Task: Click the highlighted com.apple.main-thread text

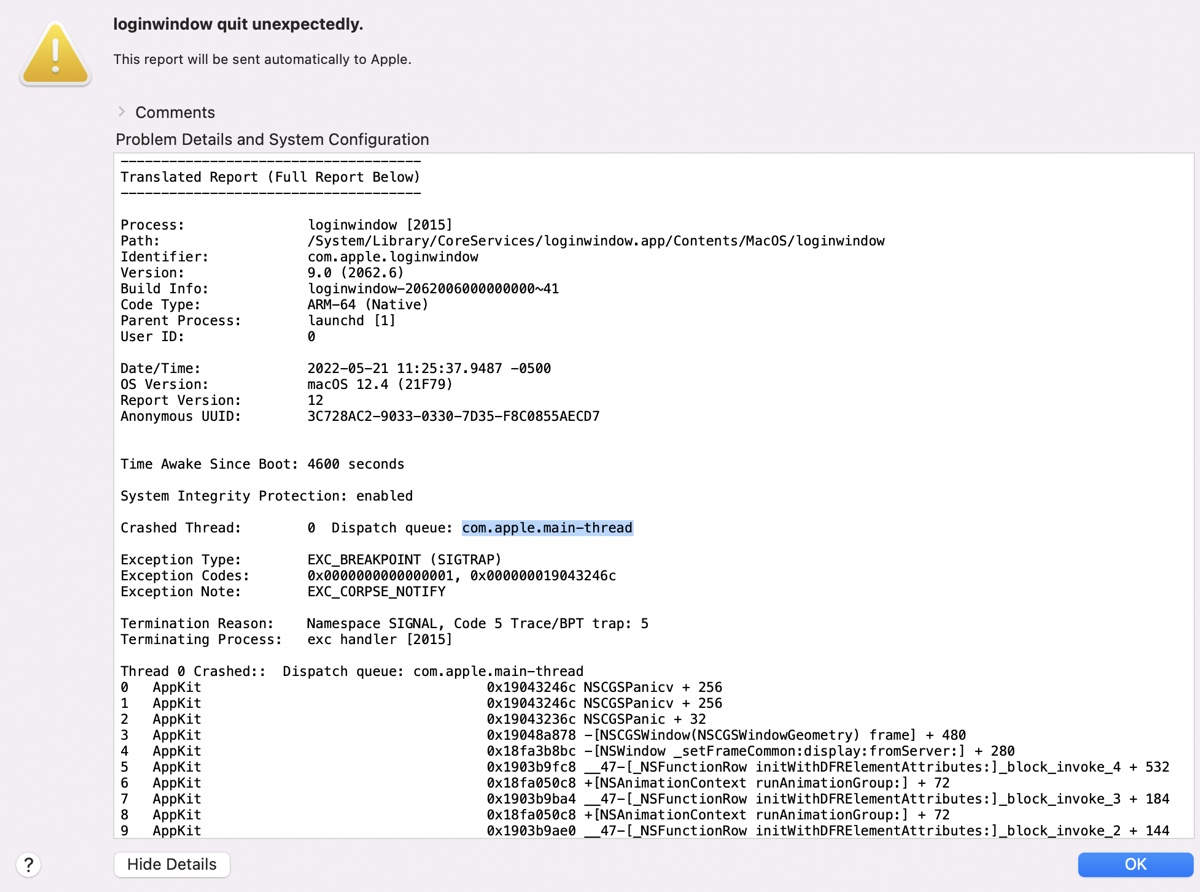Action: point(547,528)
